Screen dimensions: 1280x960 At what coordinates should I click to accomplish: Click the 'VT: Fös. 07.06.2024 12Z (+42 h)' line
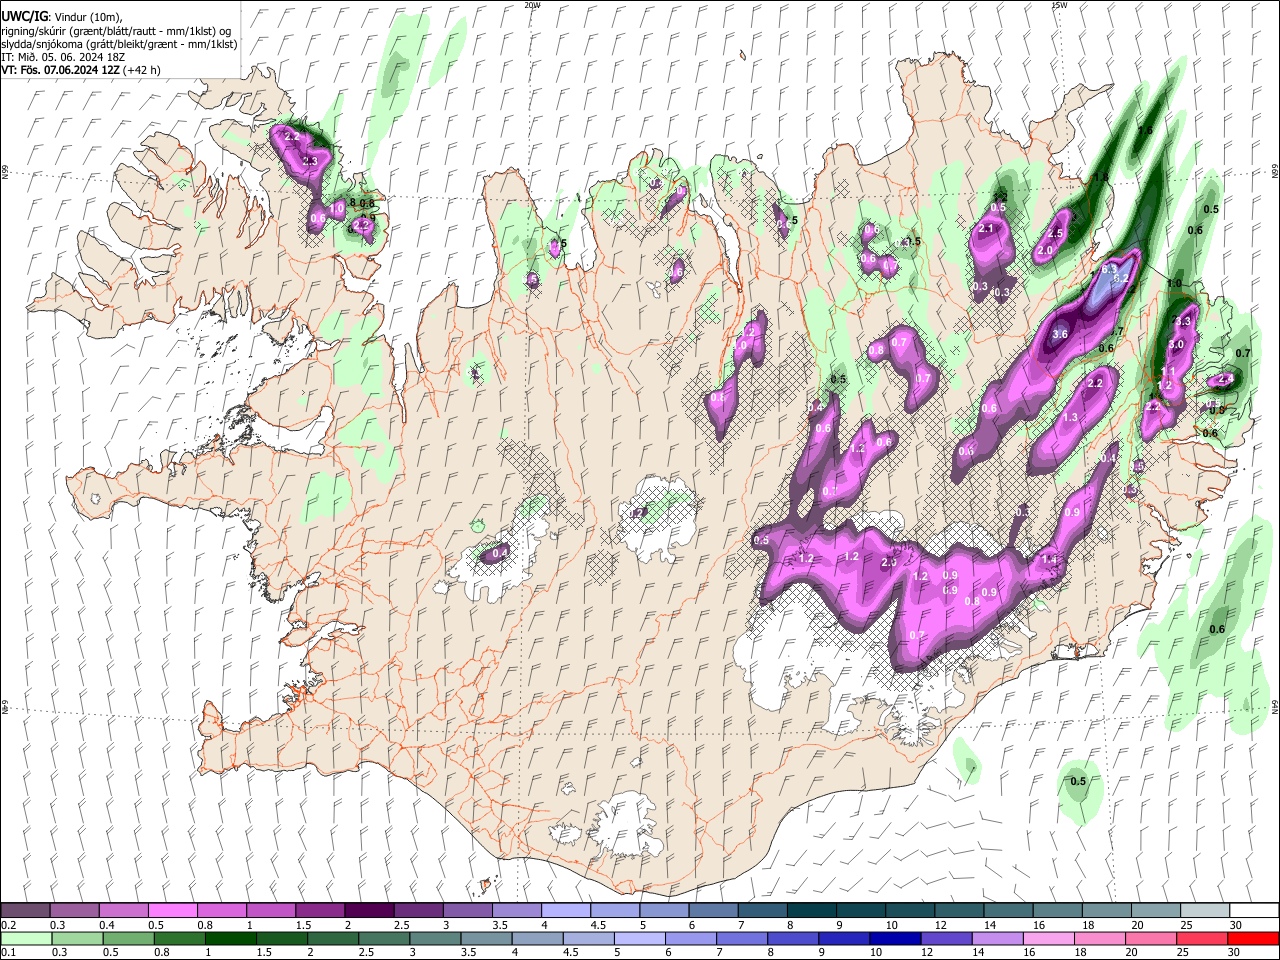[x=81, y=70]
